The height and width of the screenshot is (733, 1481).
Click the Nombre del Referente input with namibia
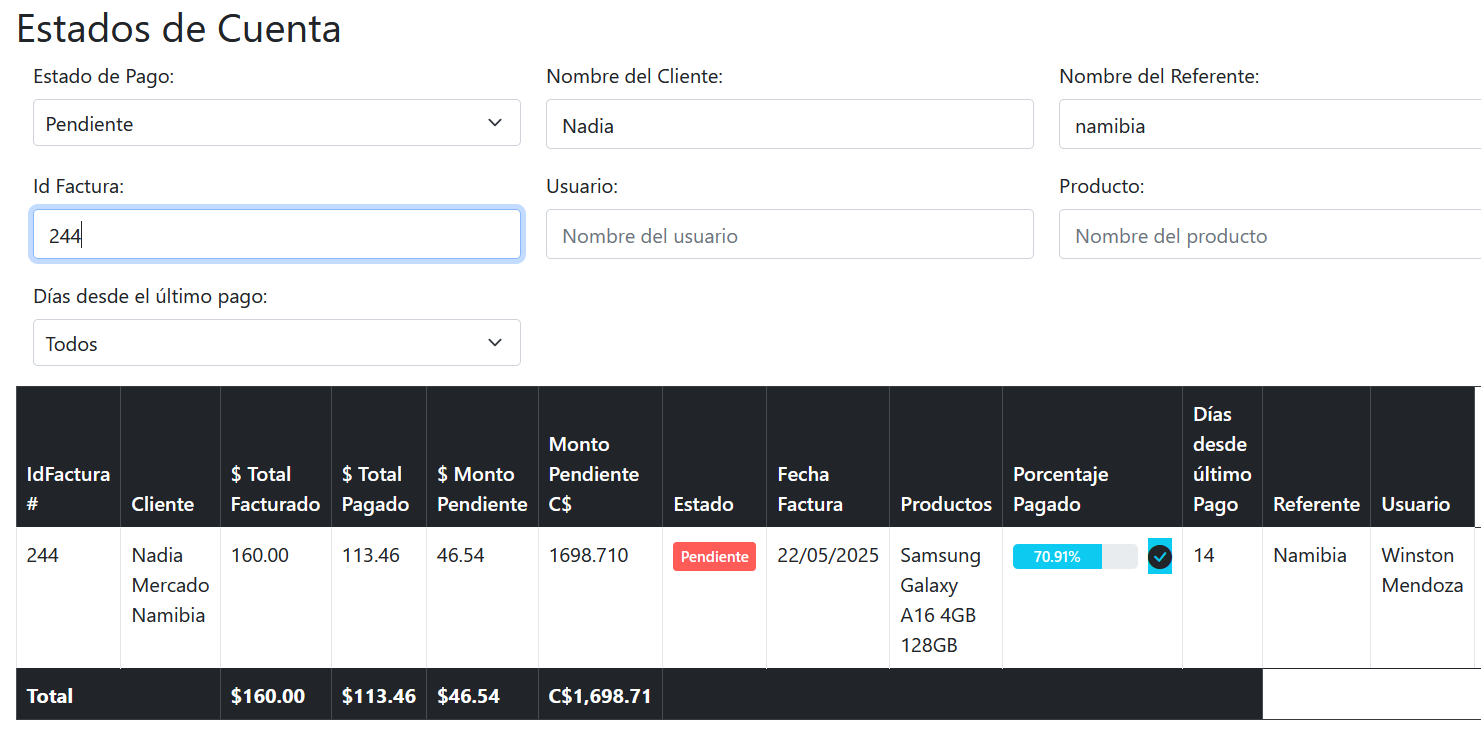click(x=1268, y=125)
